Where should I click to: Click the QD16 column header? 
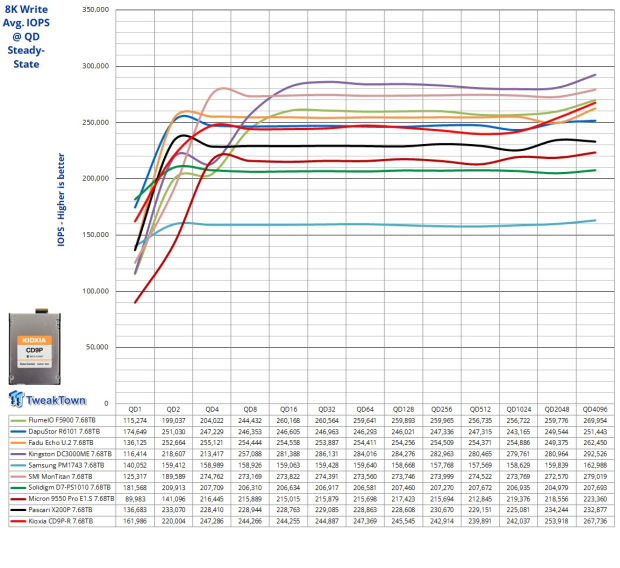(289, 409)
